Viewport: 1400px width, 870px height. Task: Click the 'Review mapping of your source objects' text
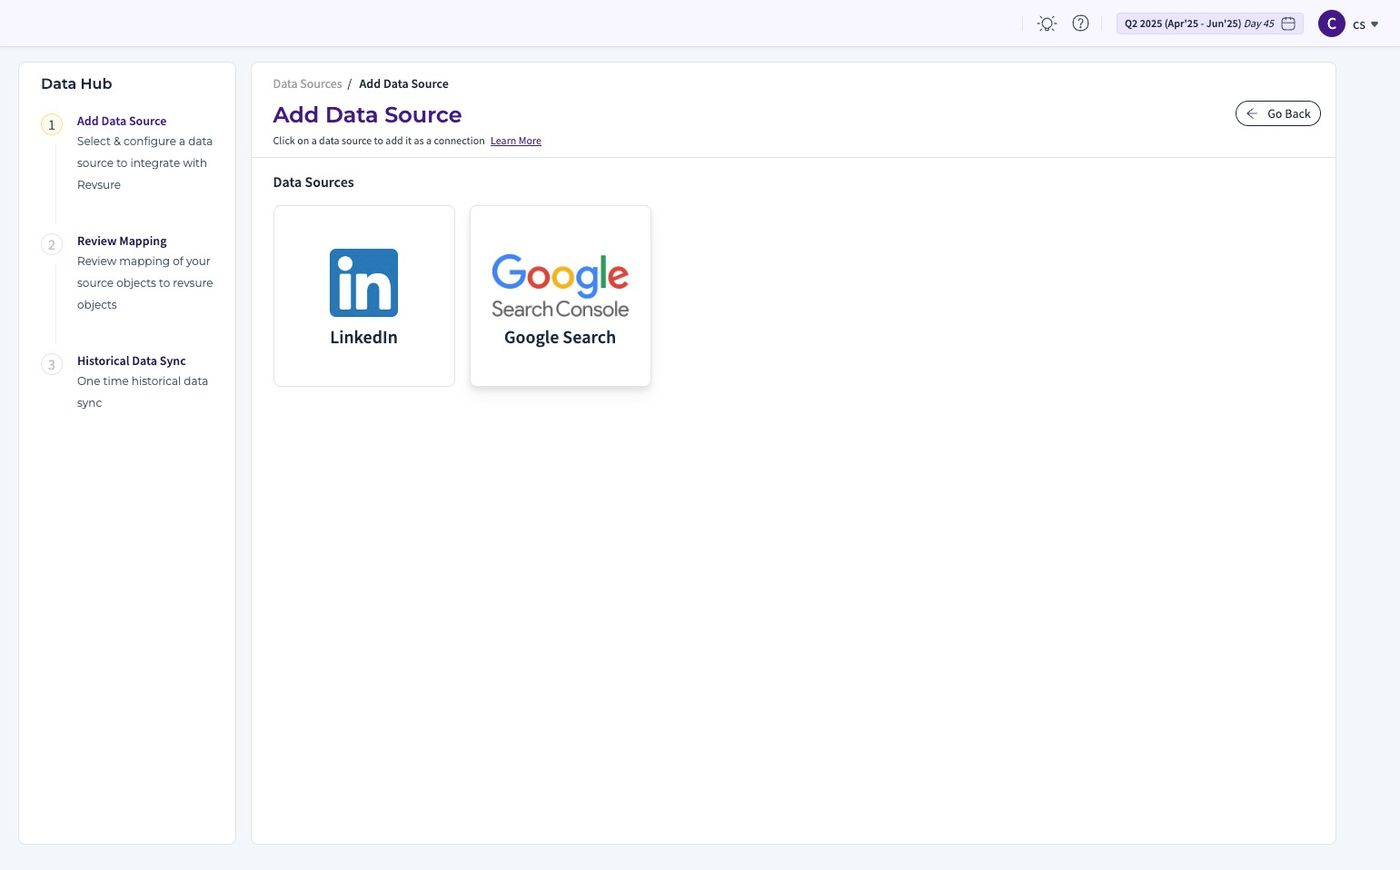[x=145, y=283]
